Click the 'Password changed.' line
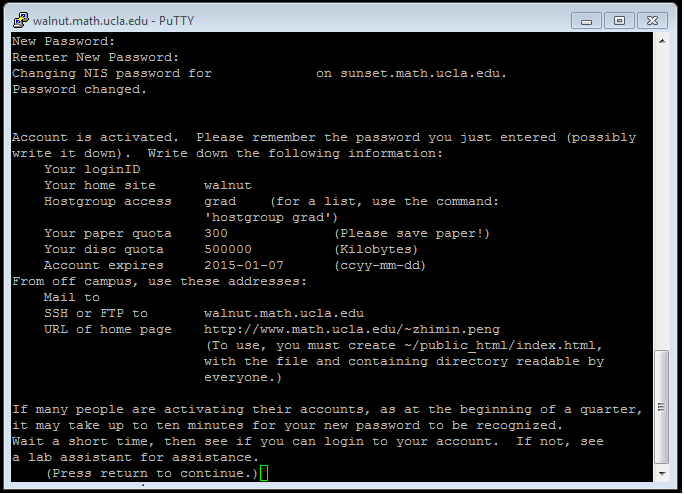The image size is (684, 494). (79, 89)
